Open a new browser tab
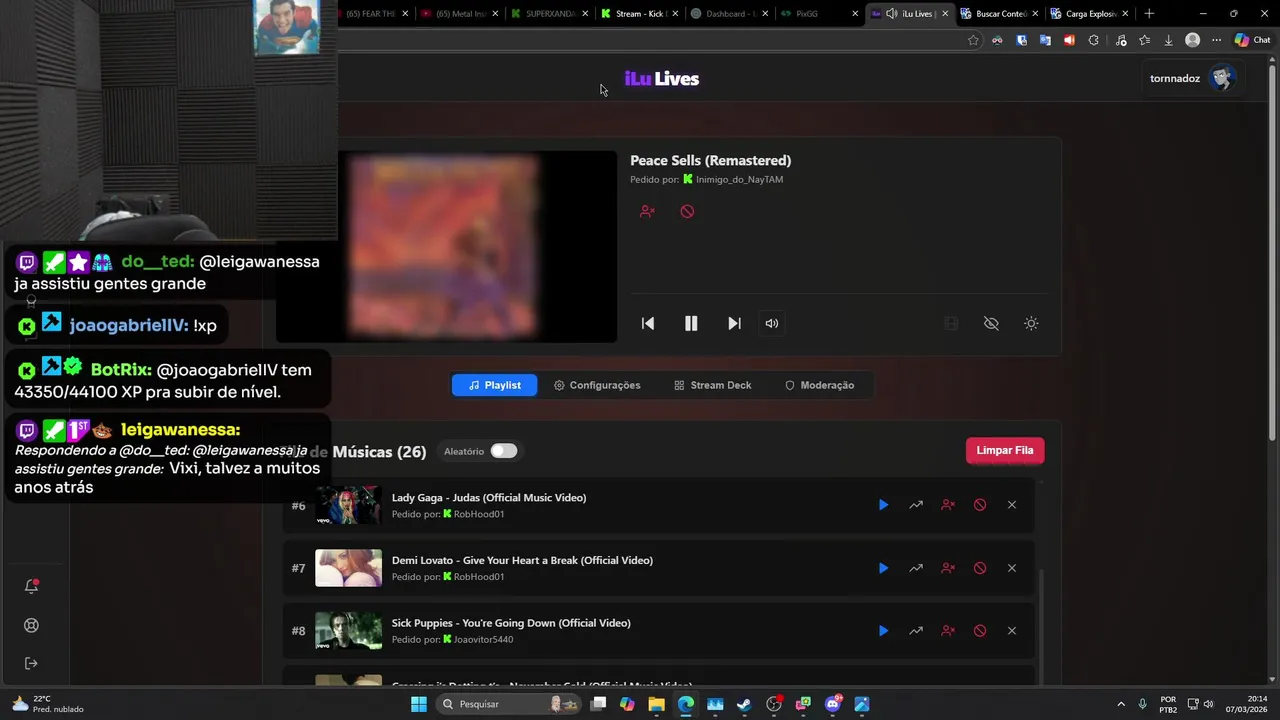 point(1149,14)
